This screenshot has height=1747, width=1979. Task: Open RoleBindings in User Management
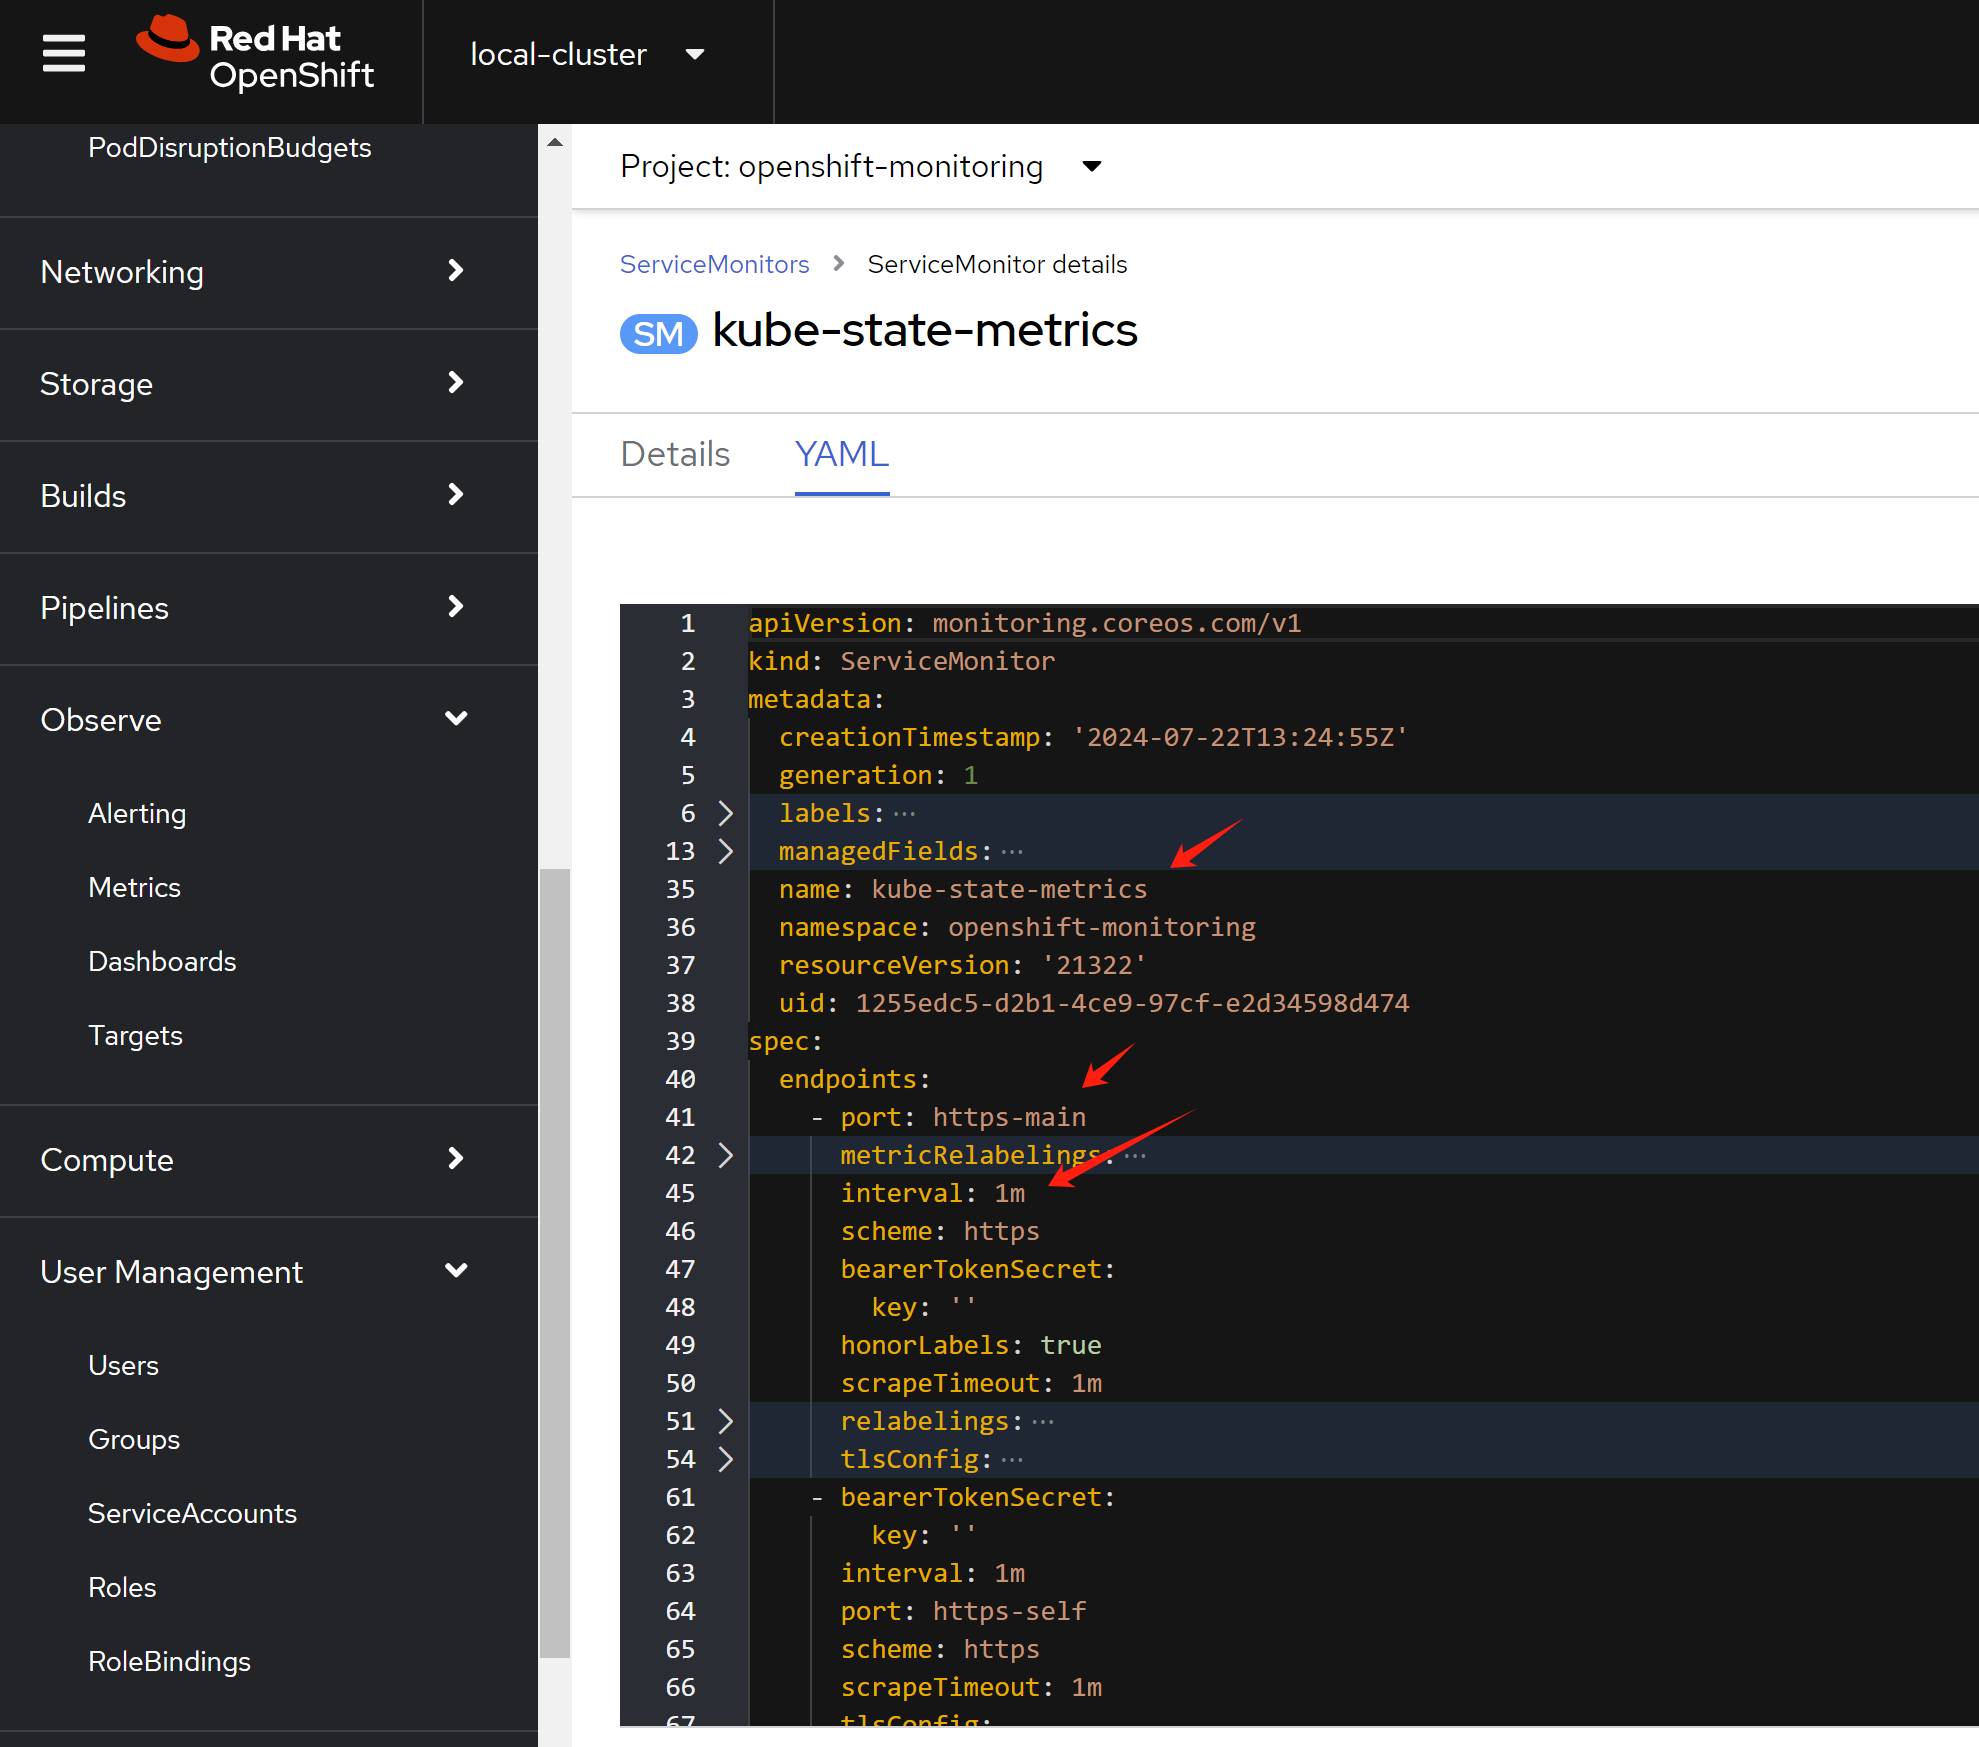pyautogui.click(x=169, y=1662)
